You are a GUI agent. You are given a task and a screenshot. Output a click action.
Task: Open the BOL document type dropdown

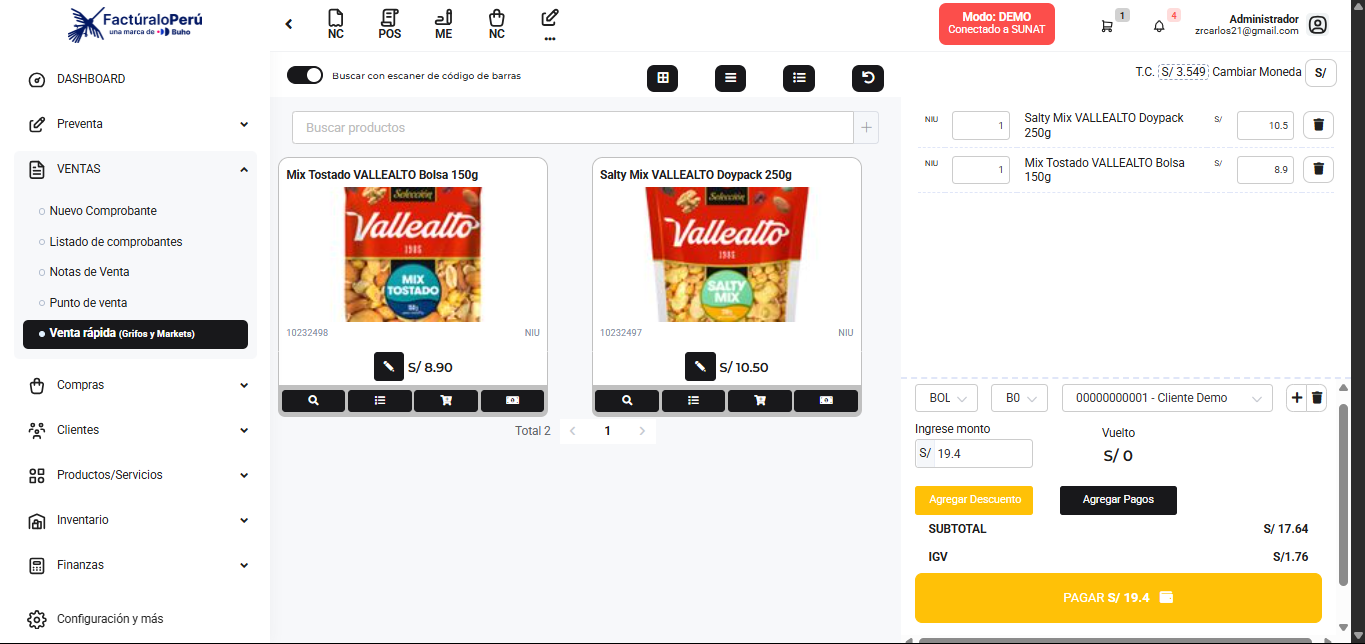pyautogui.click(x=947, y=398)
